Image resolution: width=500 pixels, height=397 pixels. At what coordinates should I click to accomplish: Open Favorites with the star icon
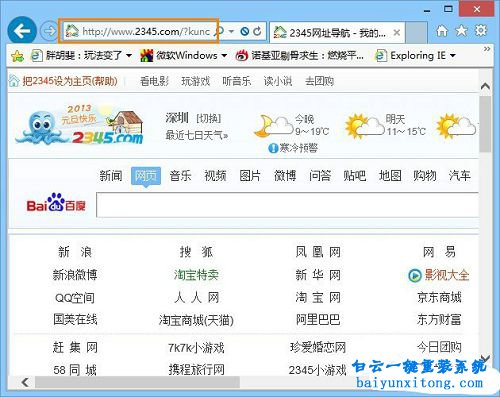[462, 31]
